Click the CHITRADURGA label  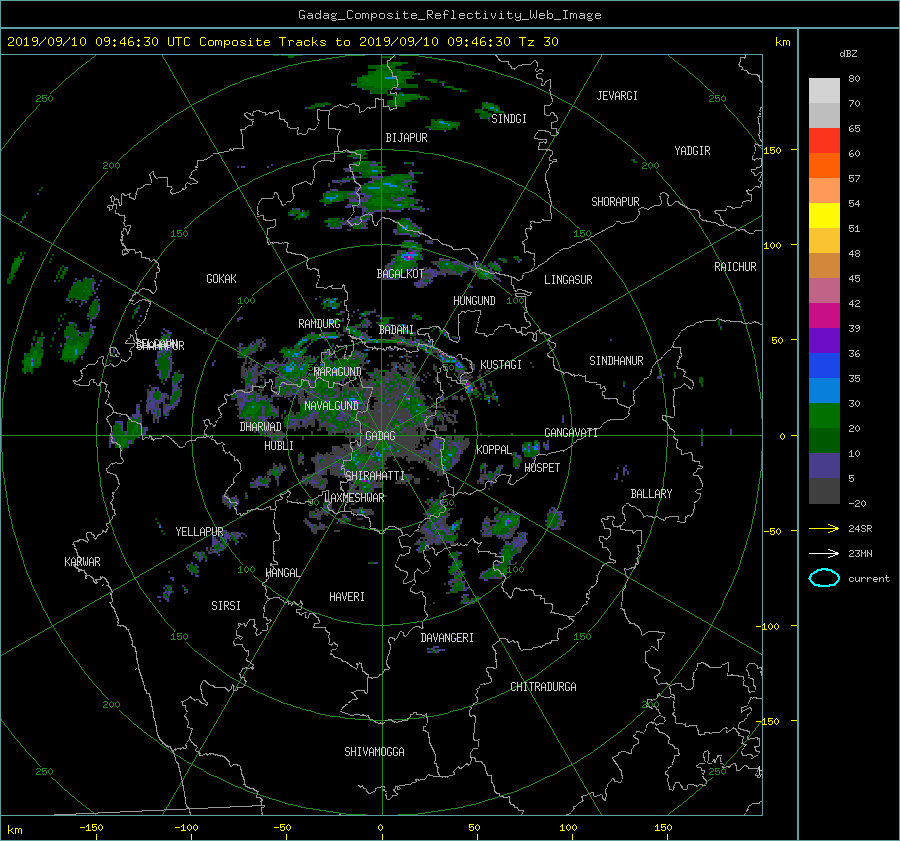(x=544, y=687)
